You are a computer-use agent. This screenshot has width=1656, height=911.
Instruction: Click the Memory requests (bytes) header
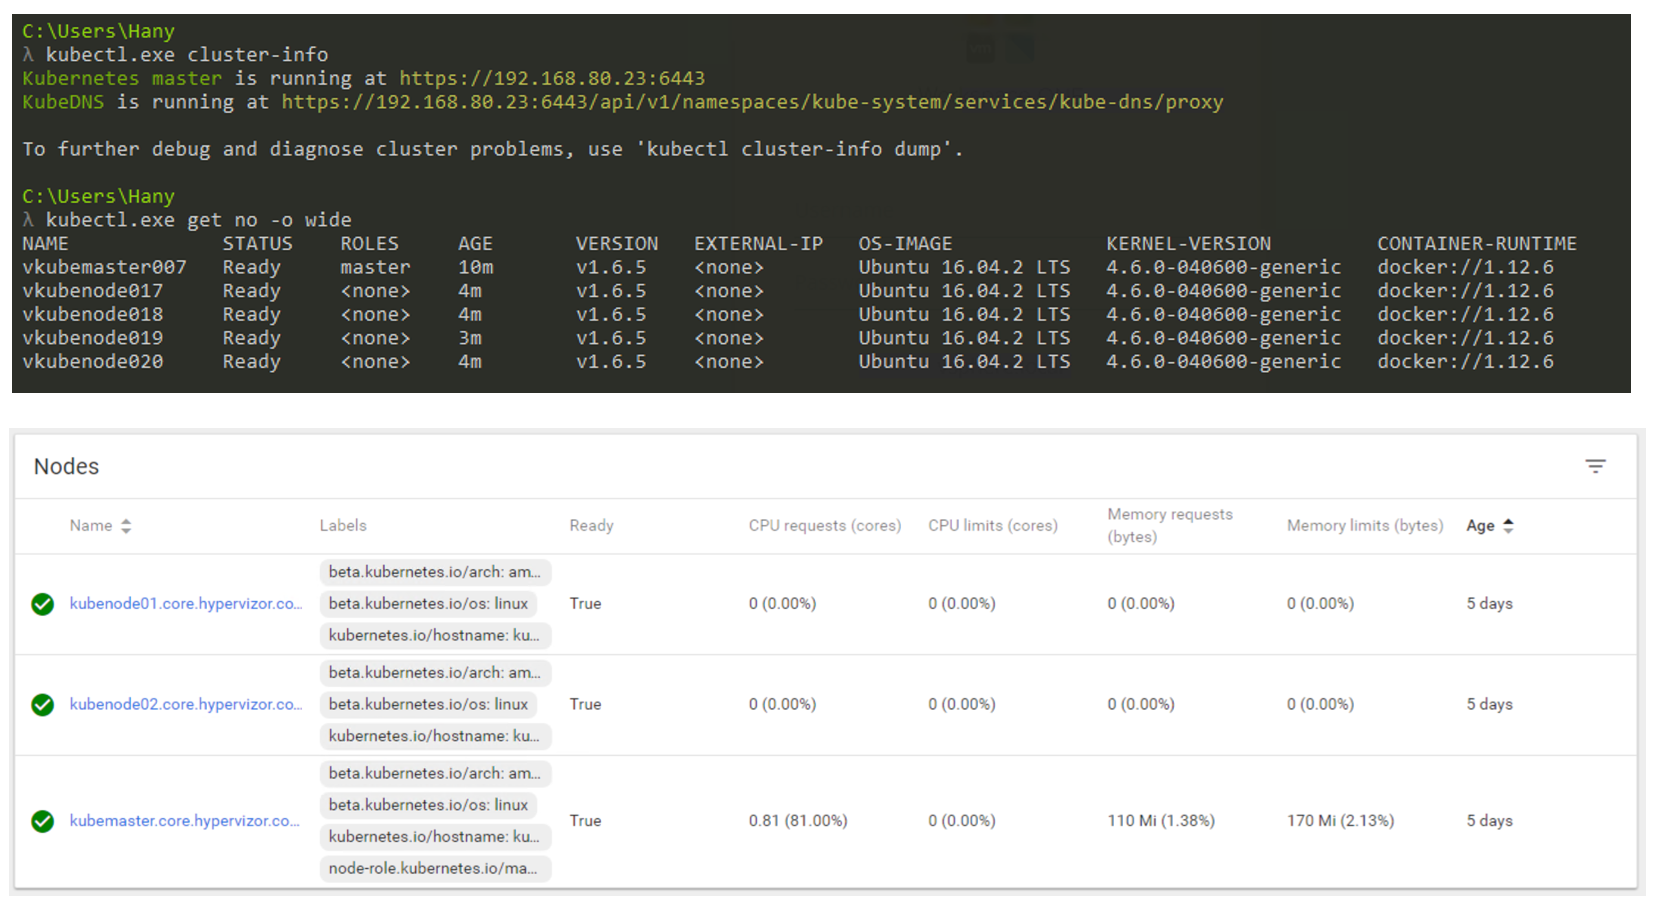(1170, 526)
